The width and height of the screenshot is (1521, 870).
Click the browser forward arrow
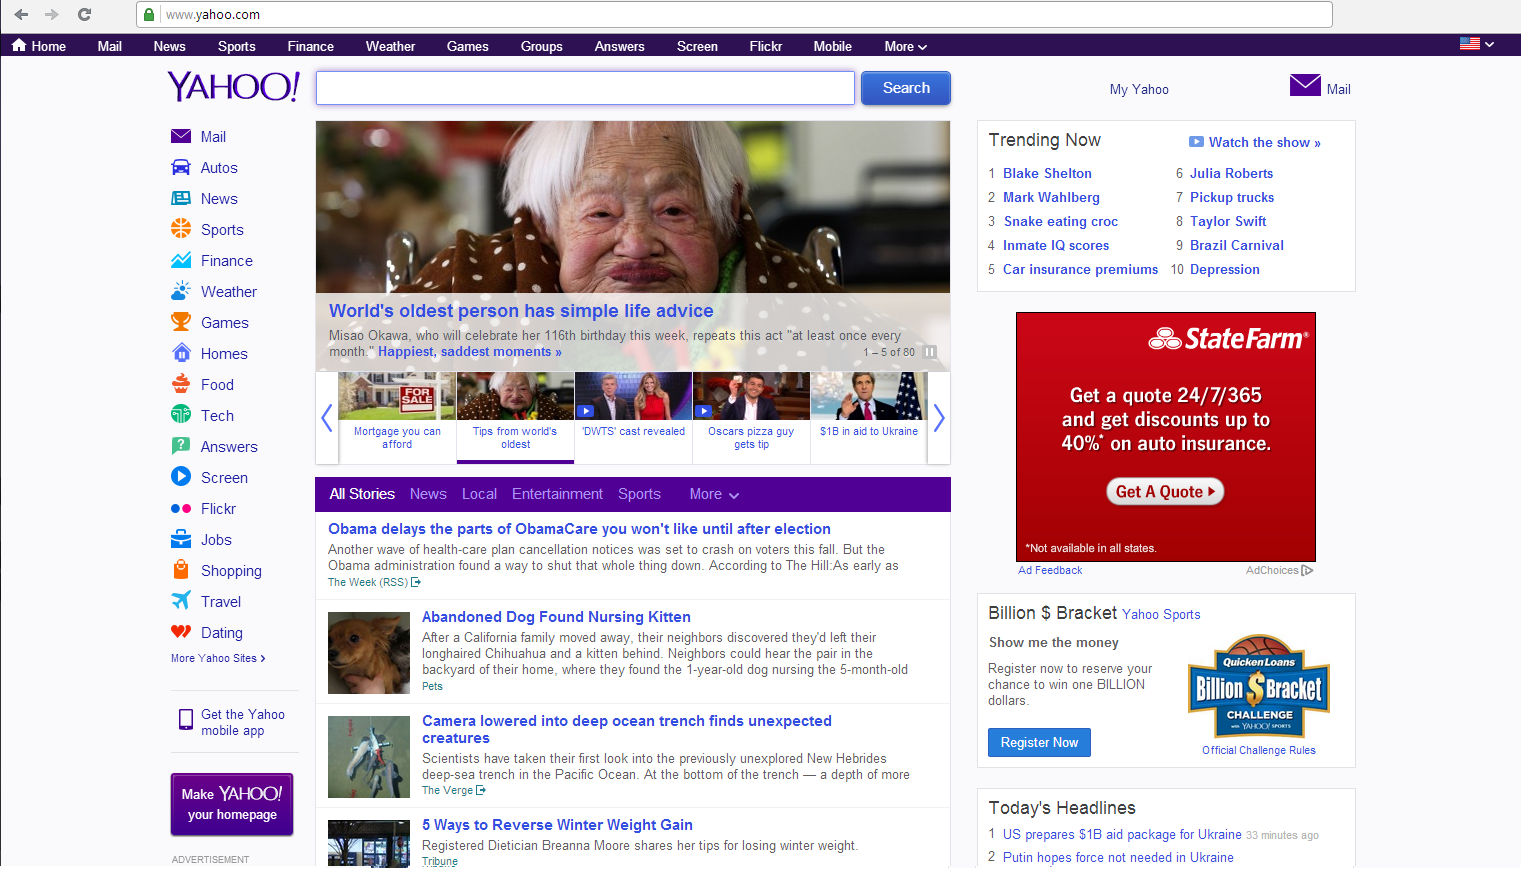click(x=52, y=15)
